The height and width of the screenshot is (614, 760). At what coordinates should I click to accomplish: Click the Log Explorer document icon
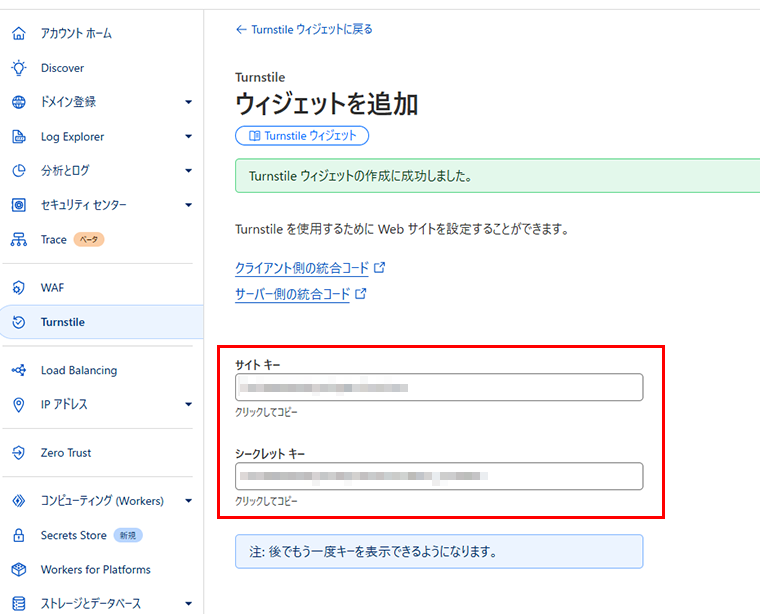[18, 137]
